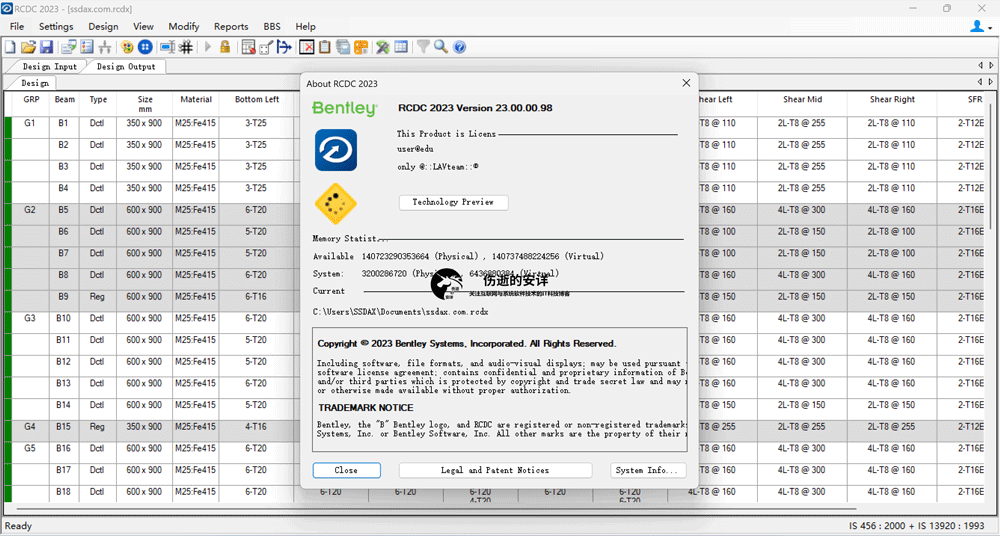The width and height of the screenshot is (1000, 536).
Task: Open the File menu
Action: pyautogui.click(x=17, y=26)
